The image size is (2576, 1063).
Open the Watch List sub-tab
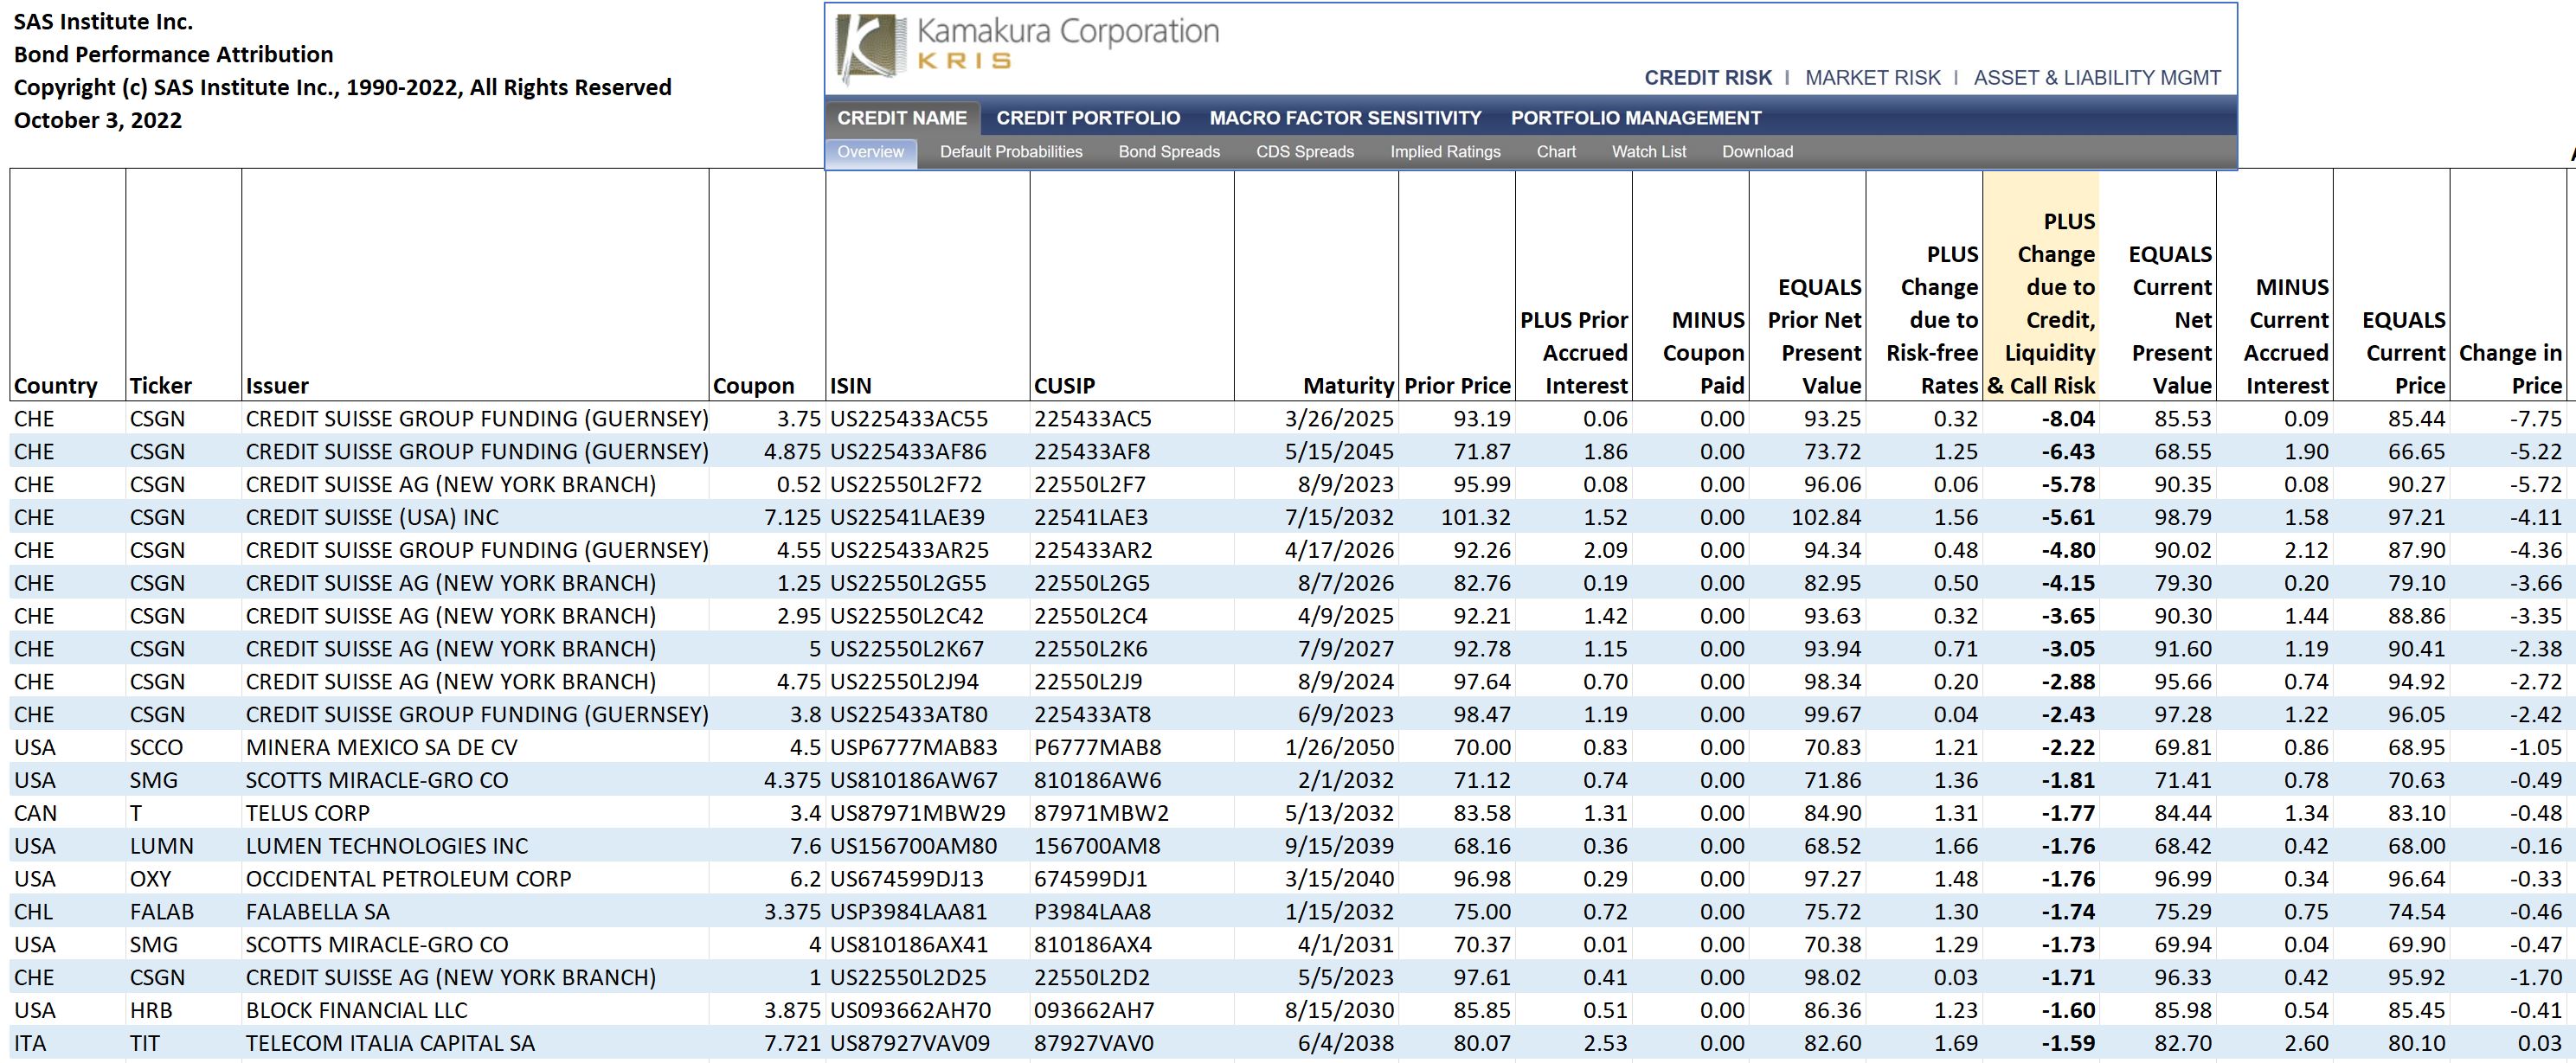[1648, 152]
